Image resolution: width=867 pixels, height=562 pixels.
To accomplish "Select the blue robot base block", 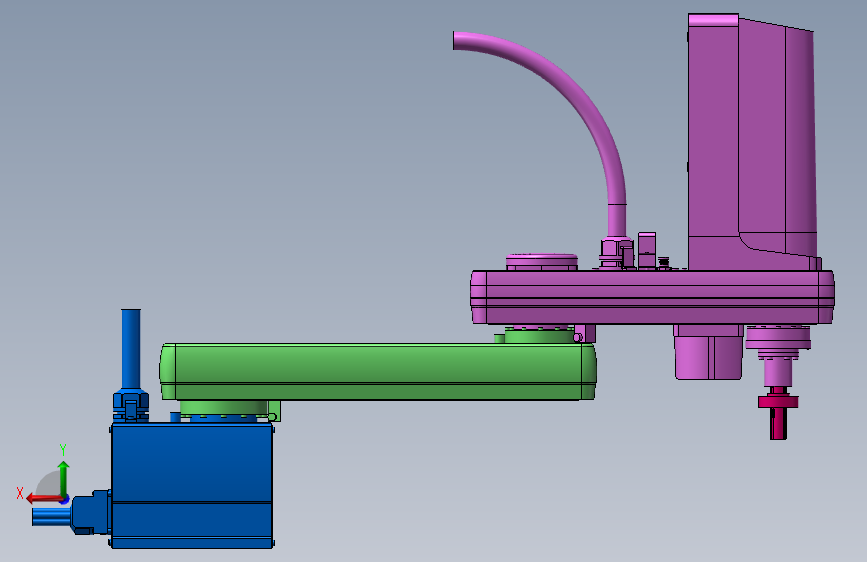I will [192, 485].
